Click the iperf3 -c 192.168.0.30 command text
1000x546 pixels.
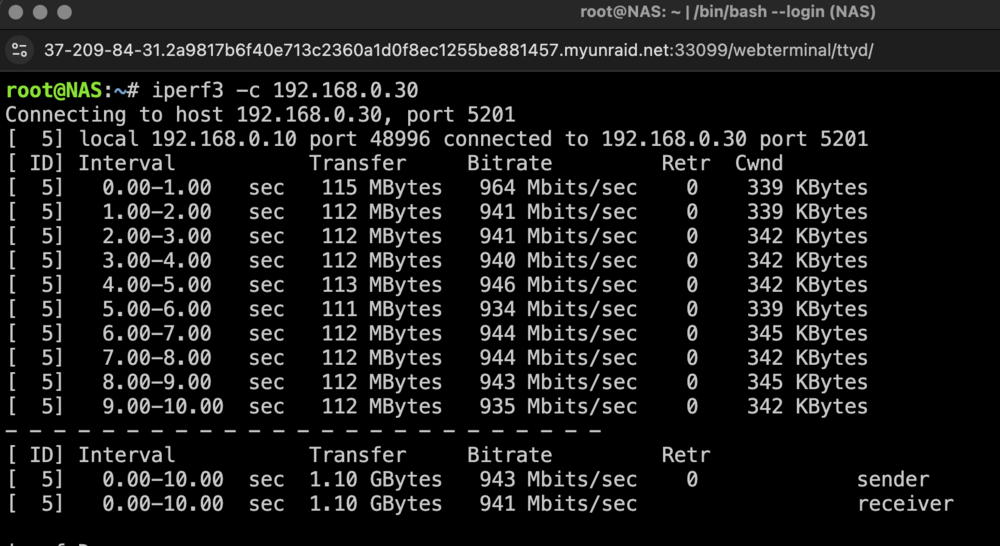tap(284, 91)
